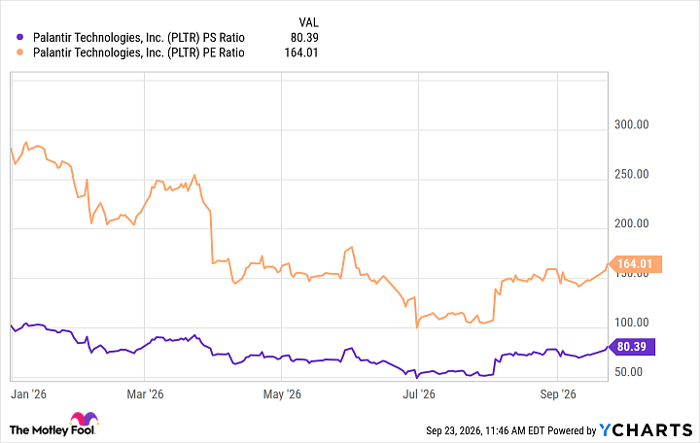
Task: Click The Motley Fool logo
Action: coord(54,424)
